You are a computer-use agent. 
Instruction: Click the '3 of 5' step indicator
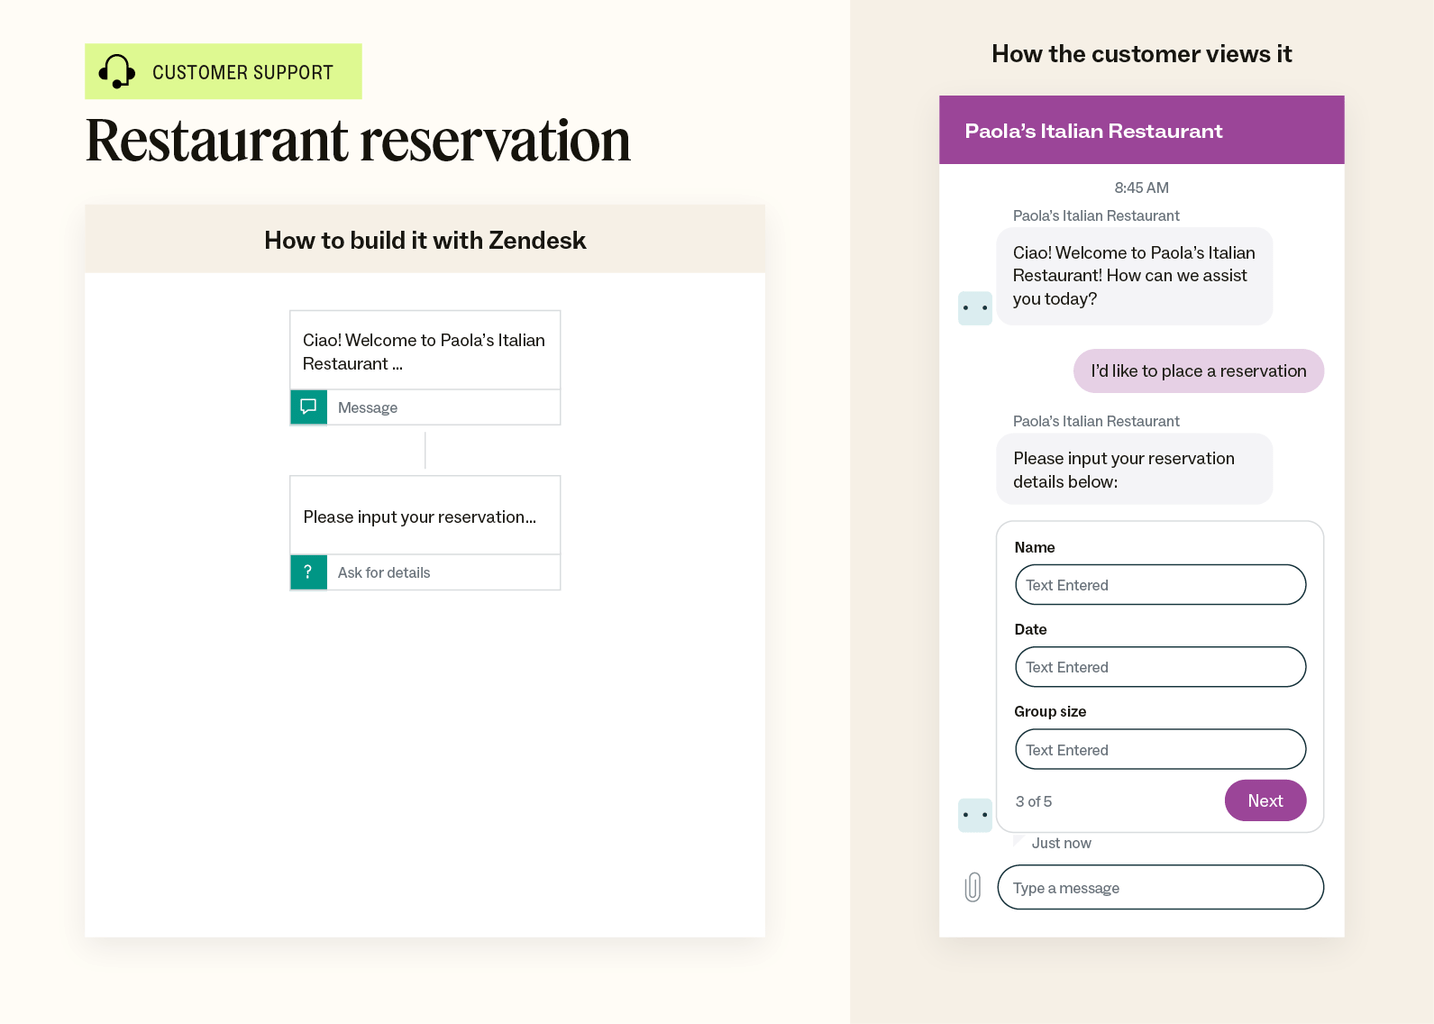pos(1033,802)
